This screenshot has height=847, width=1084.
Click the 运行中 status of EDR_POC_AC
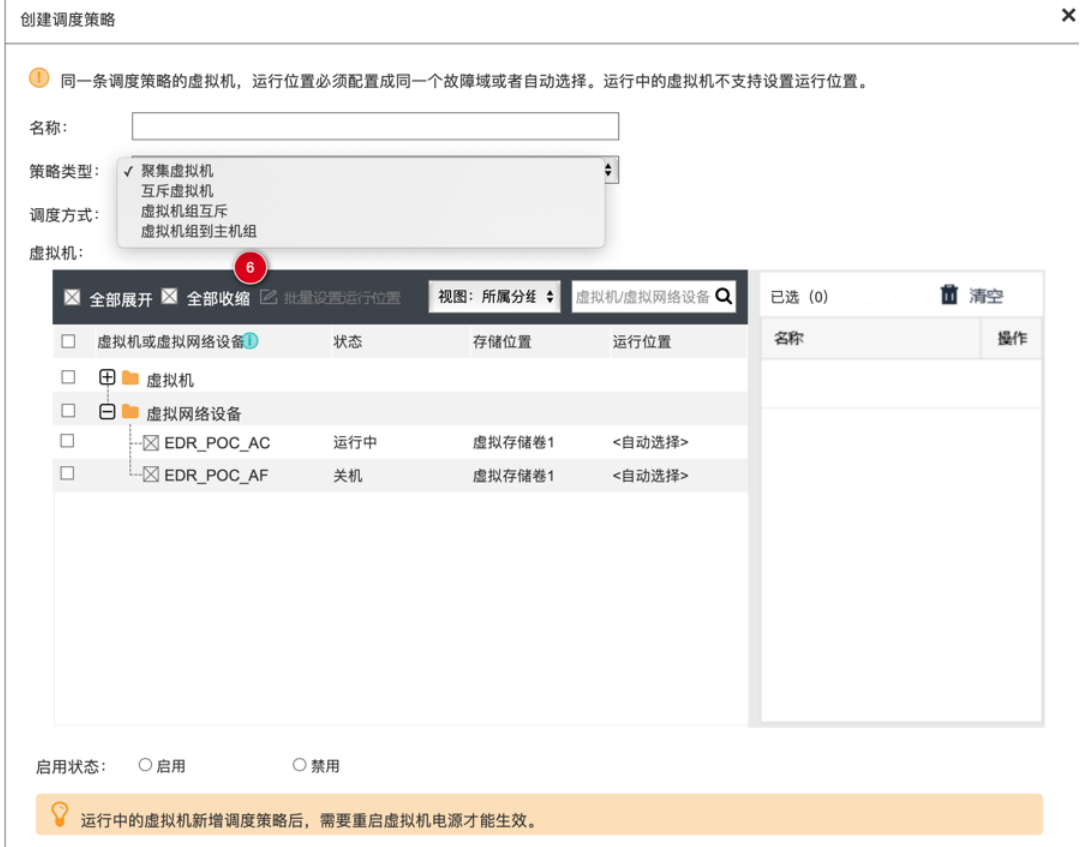pos(355,442)
